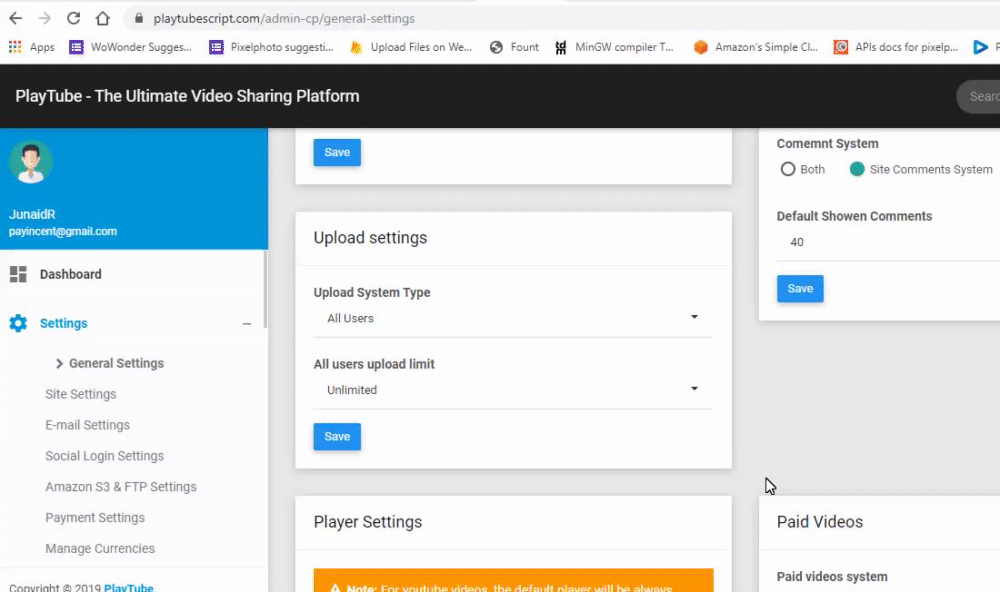This screenshot has width=1000, height=592.
Task: Open the Upload System Type dropdown
Action: (x=513, y=318)
